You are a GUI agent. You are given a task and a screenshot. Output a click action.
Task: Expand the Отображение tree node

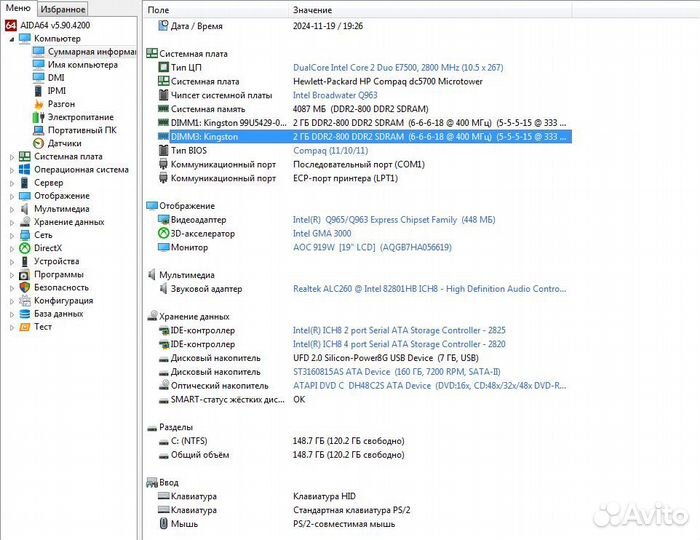coord(12,196)
